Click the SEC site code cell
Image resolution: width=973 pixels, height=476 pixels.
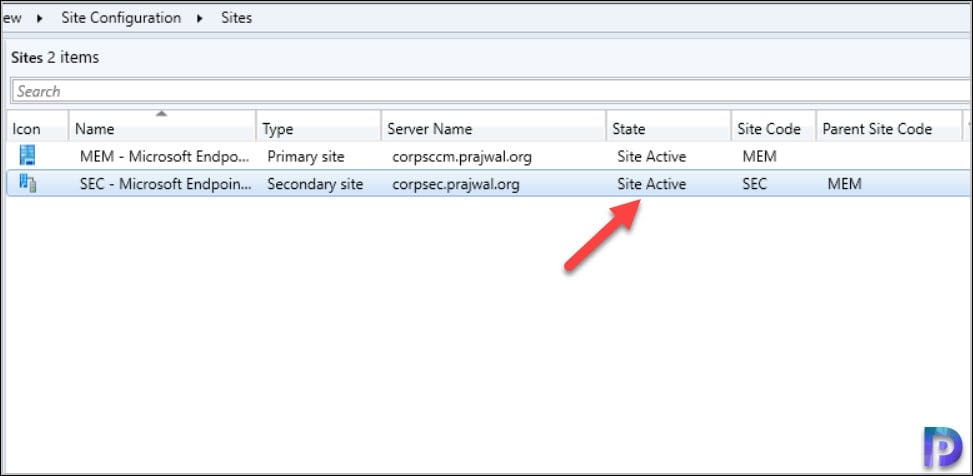755,184
